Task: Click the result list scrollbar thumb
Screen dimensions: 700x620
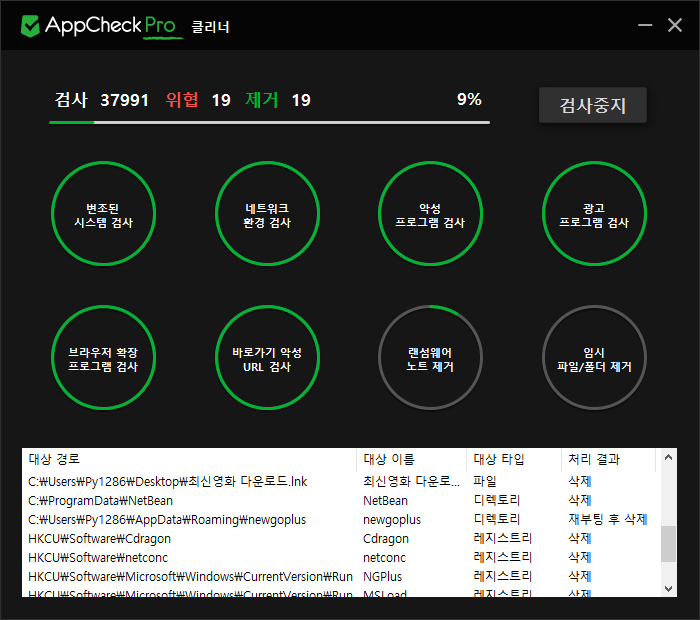Action: click(668, 544)
